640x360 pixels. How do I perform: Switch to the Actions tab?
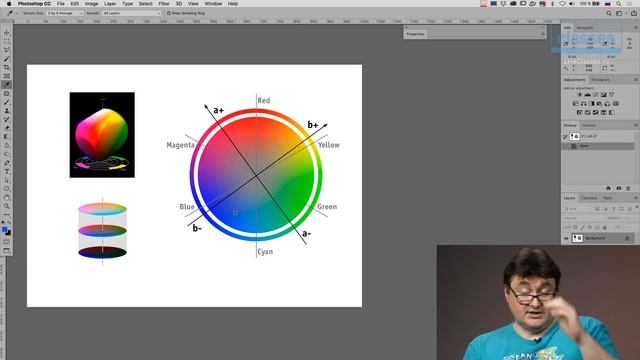589,125
